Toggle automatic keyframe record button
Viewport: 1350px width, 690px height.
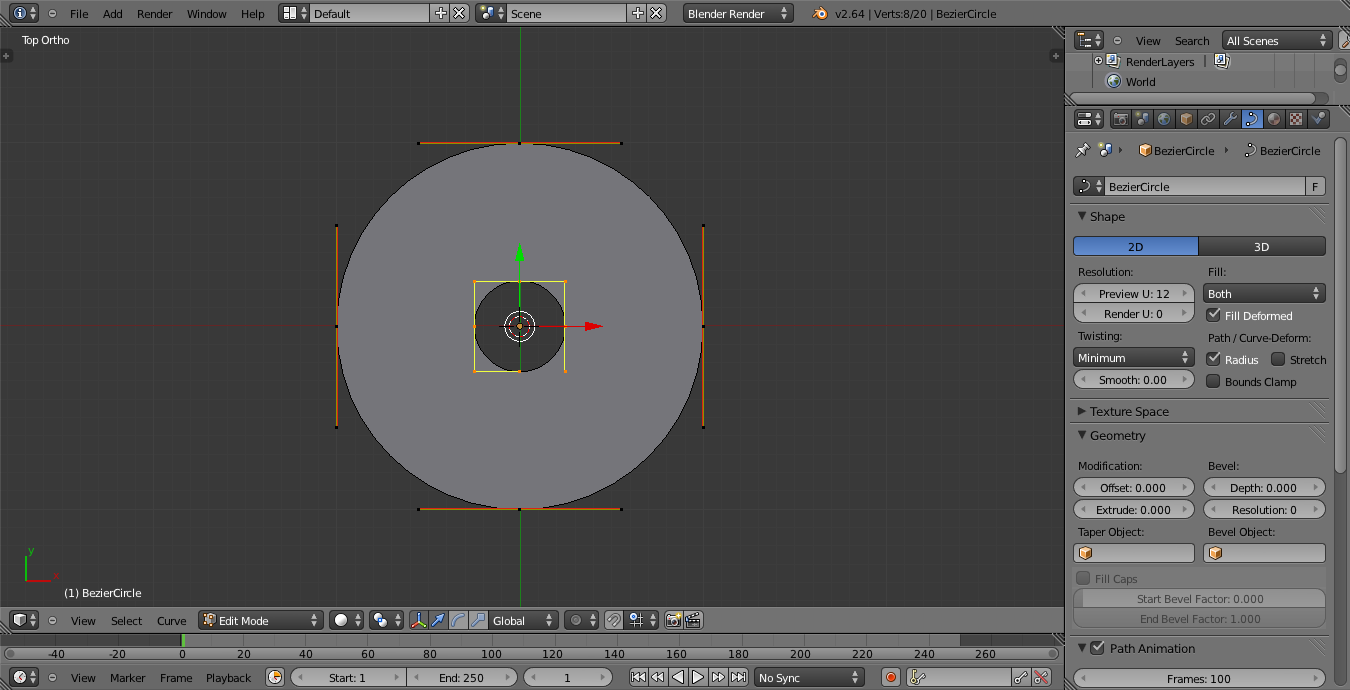[x=891, y=677]
